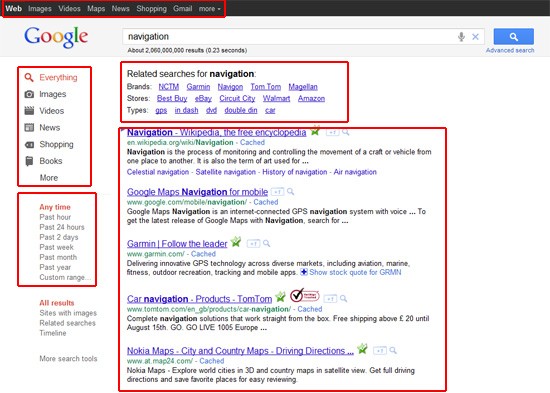Filter results to Past week

pyautogui.click(x=56, y=247)
